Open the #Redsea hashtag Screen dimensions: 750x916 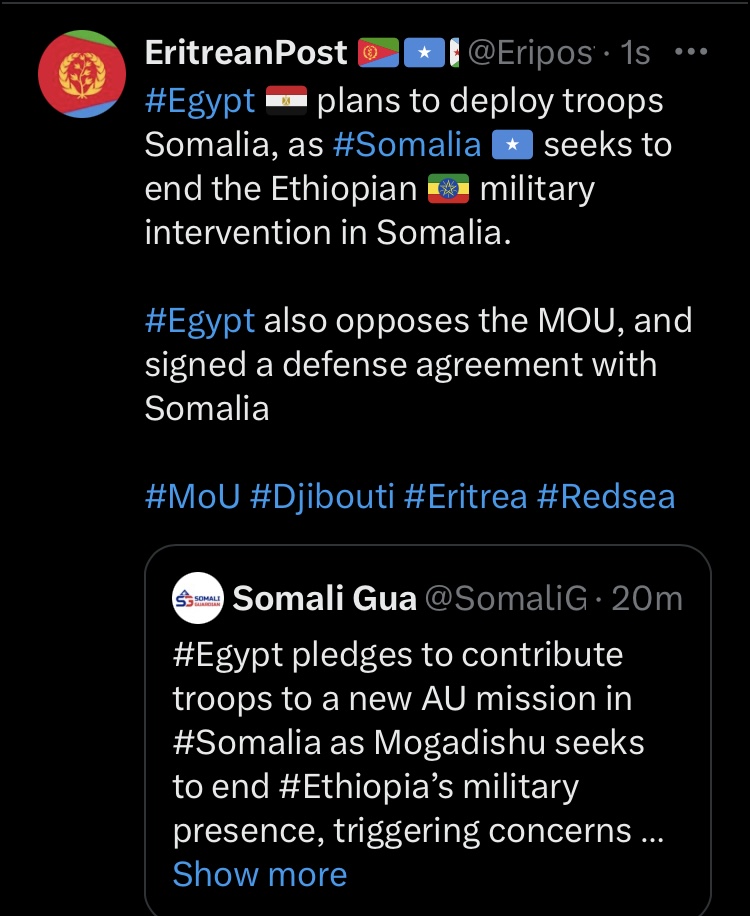tap(606, 497)
